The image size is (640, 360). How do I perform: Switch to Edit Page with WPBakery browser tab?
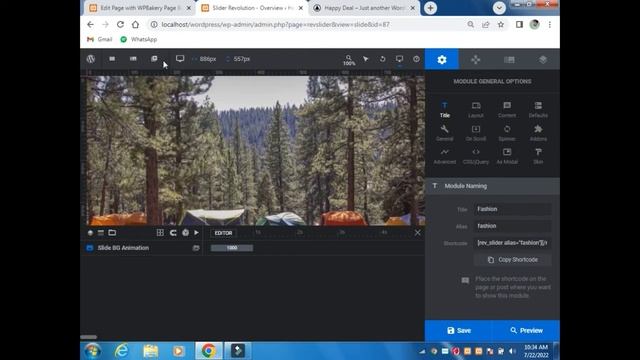tap(140, 8)
